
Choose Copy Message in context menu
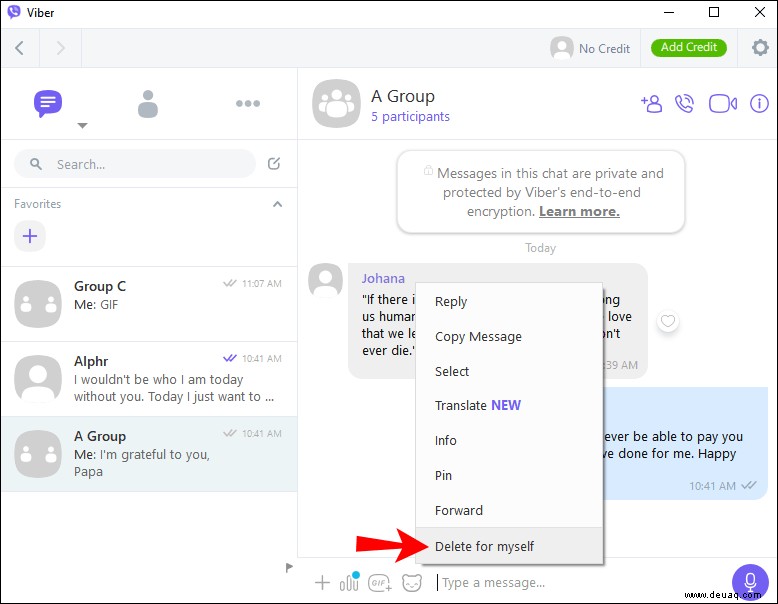(x=509, y=336)
